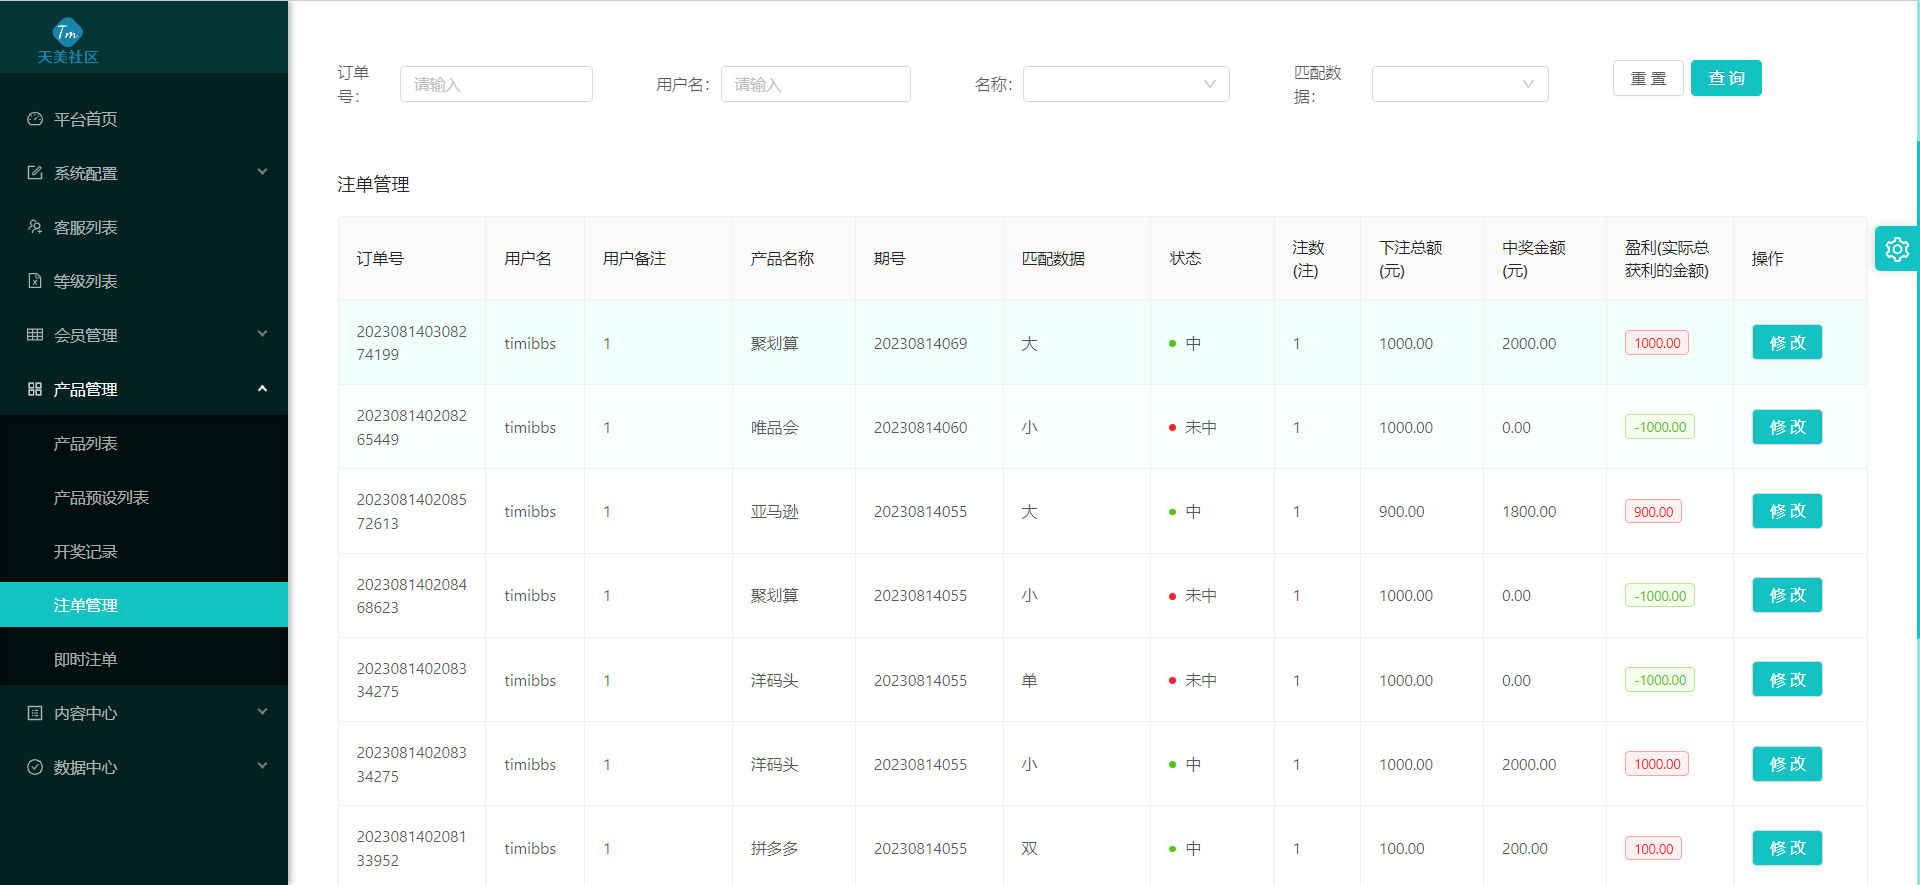The width and height of the screenshot is (1920, 885).
Task: Collapse the 产品管理 submenu chevron
Action: click(x=262, y=388)
